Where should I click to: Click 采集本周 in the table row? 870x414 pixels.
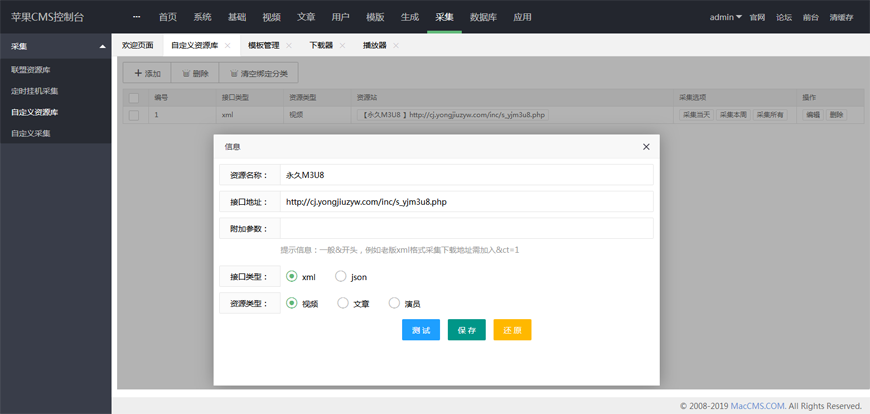(x=733, y=115)
